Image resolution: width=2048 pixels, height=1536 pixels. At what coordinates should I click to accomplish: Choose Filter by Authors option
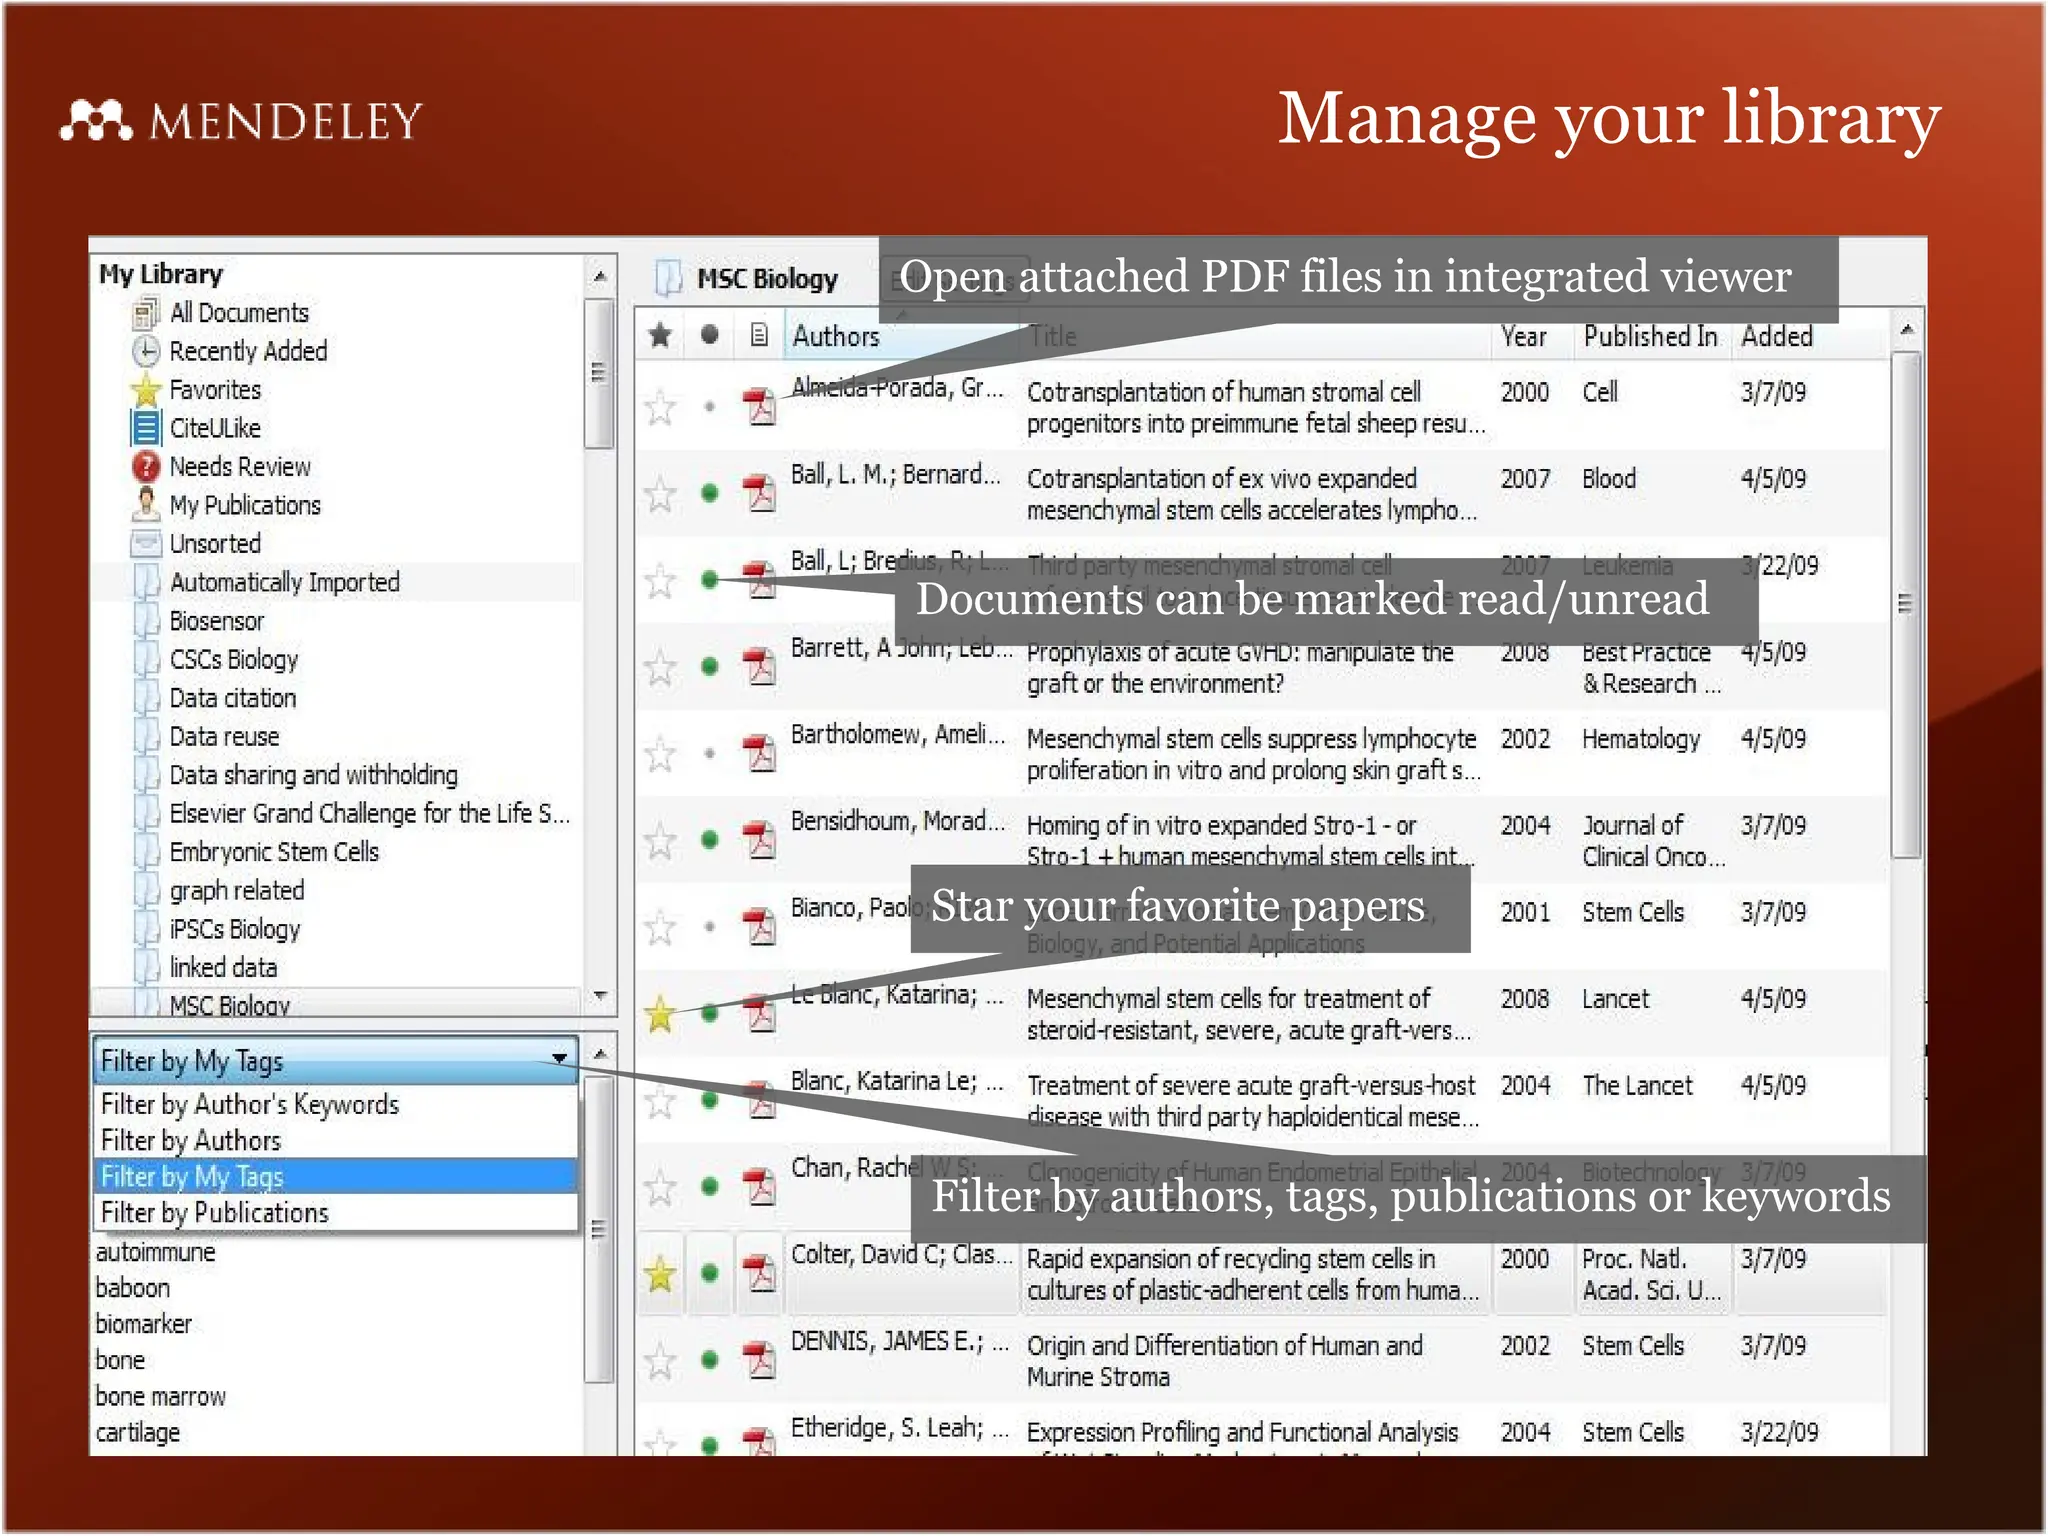pyautogui.click(x=337, y=1140)
